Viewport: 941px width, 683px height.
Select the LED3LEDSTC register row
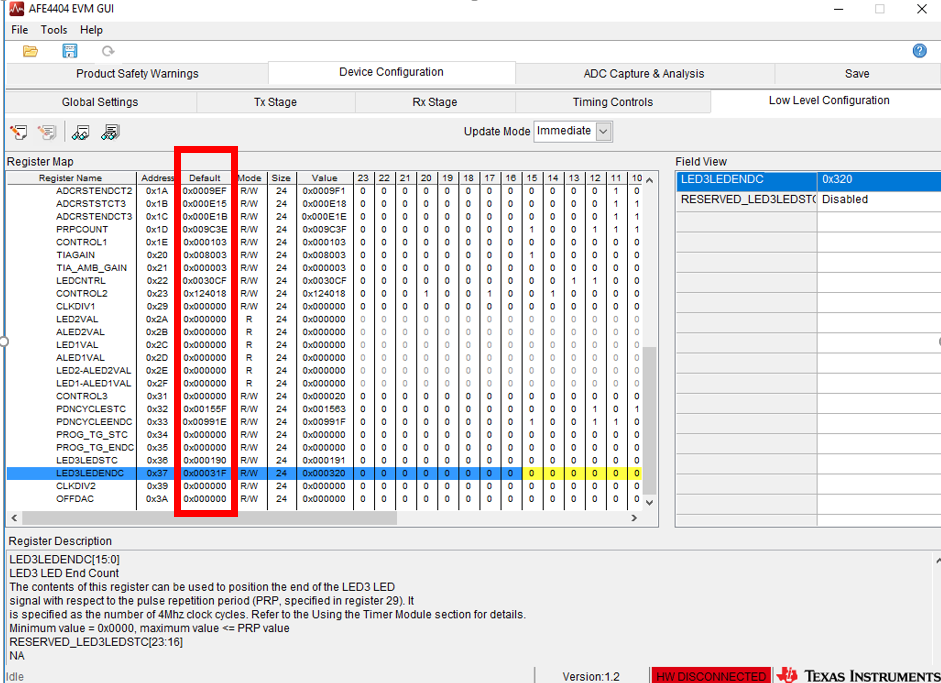(324, 460)
